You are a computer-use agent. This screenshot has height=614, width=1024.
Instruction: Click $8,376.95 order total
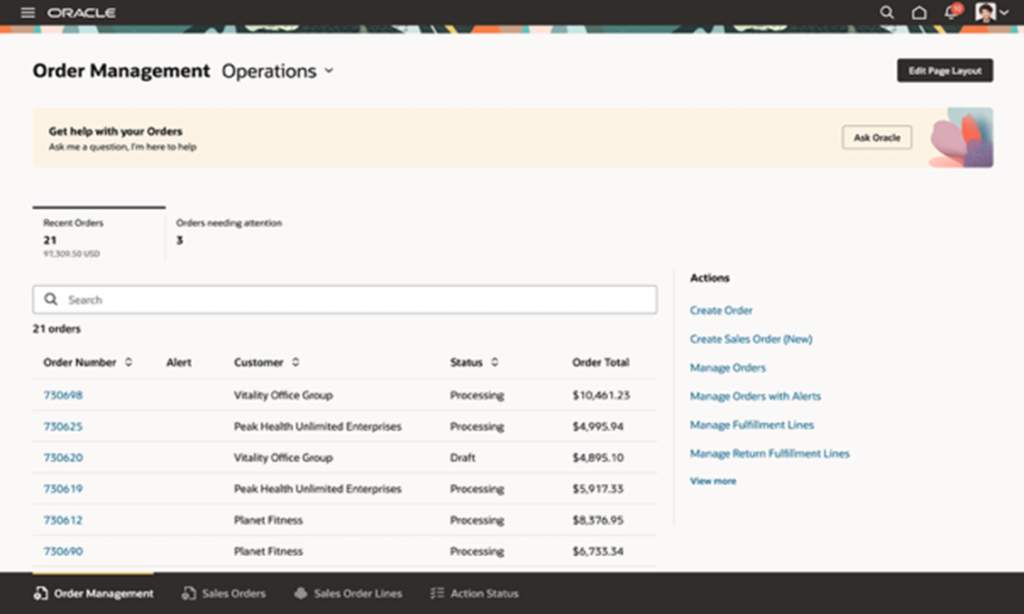coord(598,520)
